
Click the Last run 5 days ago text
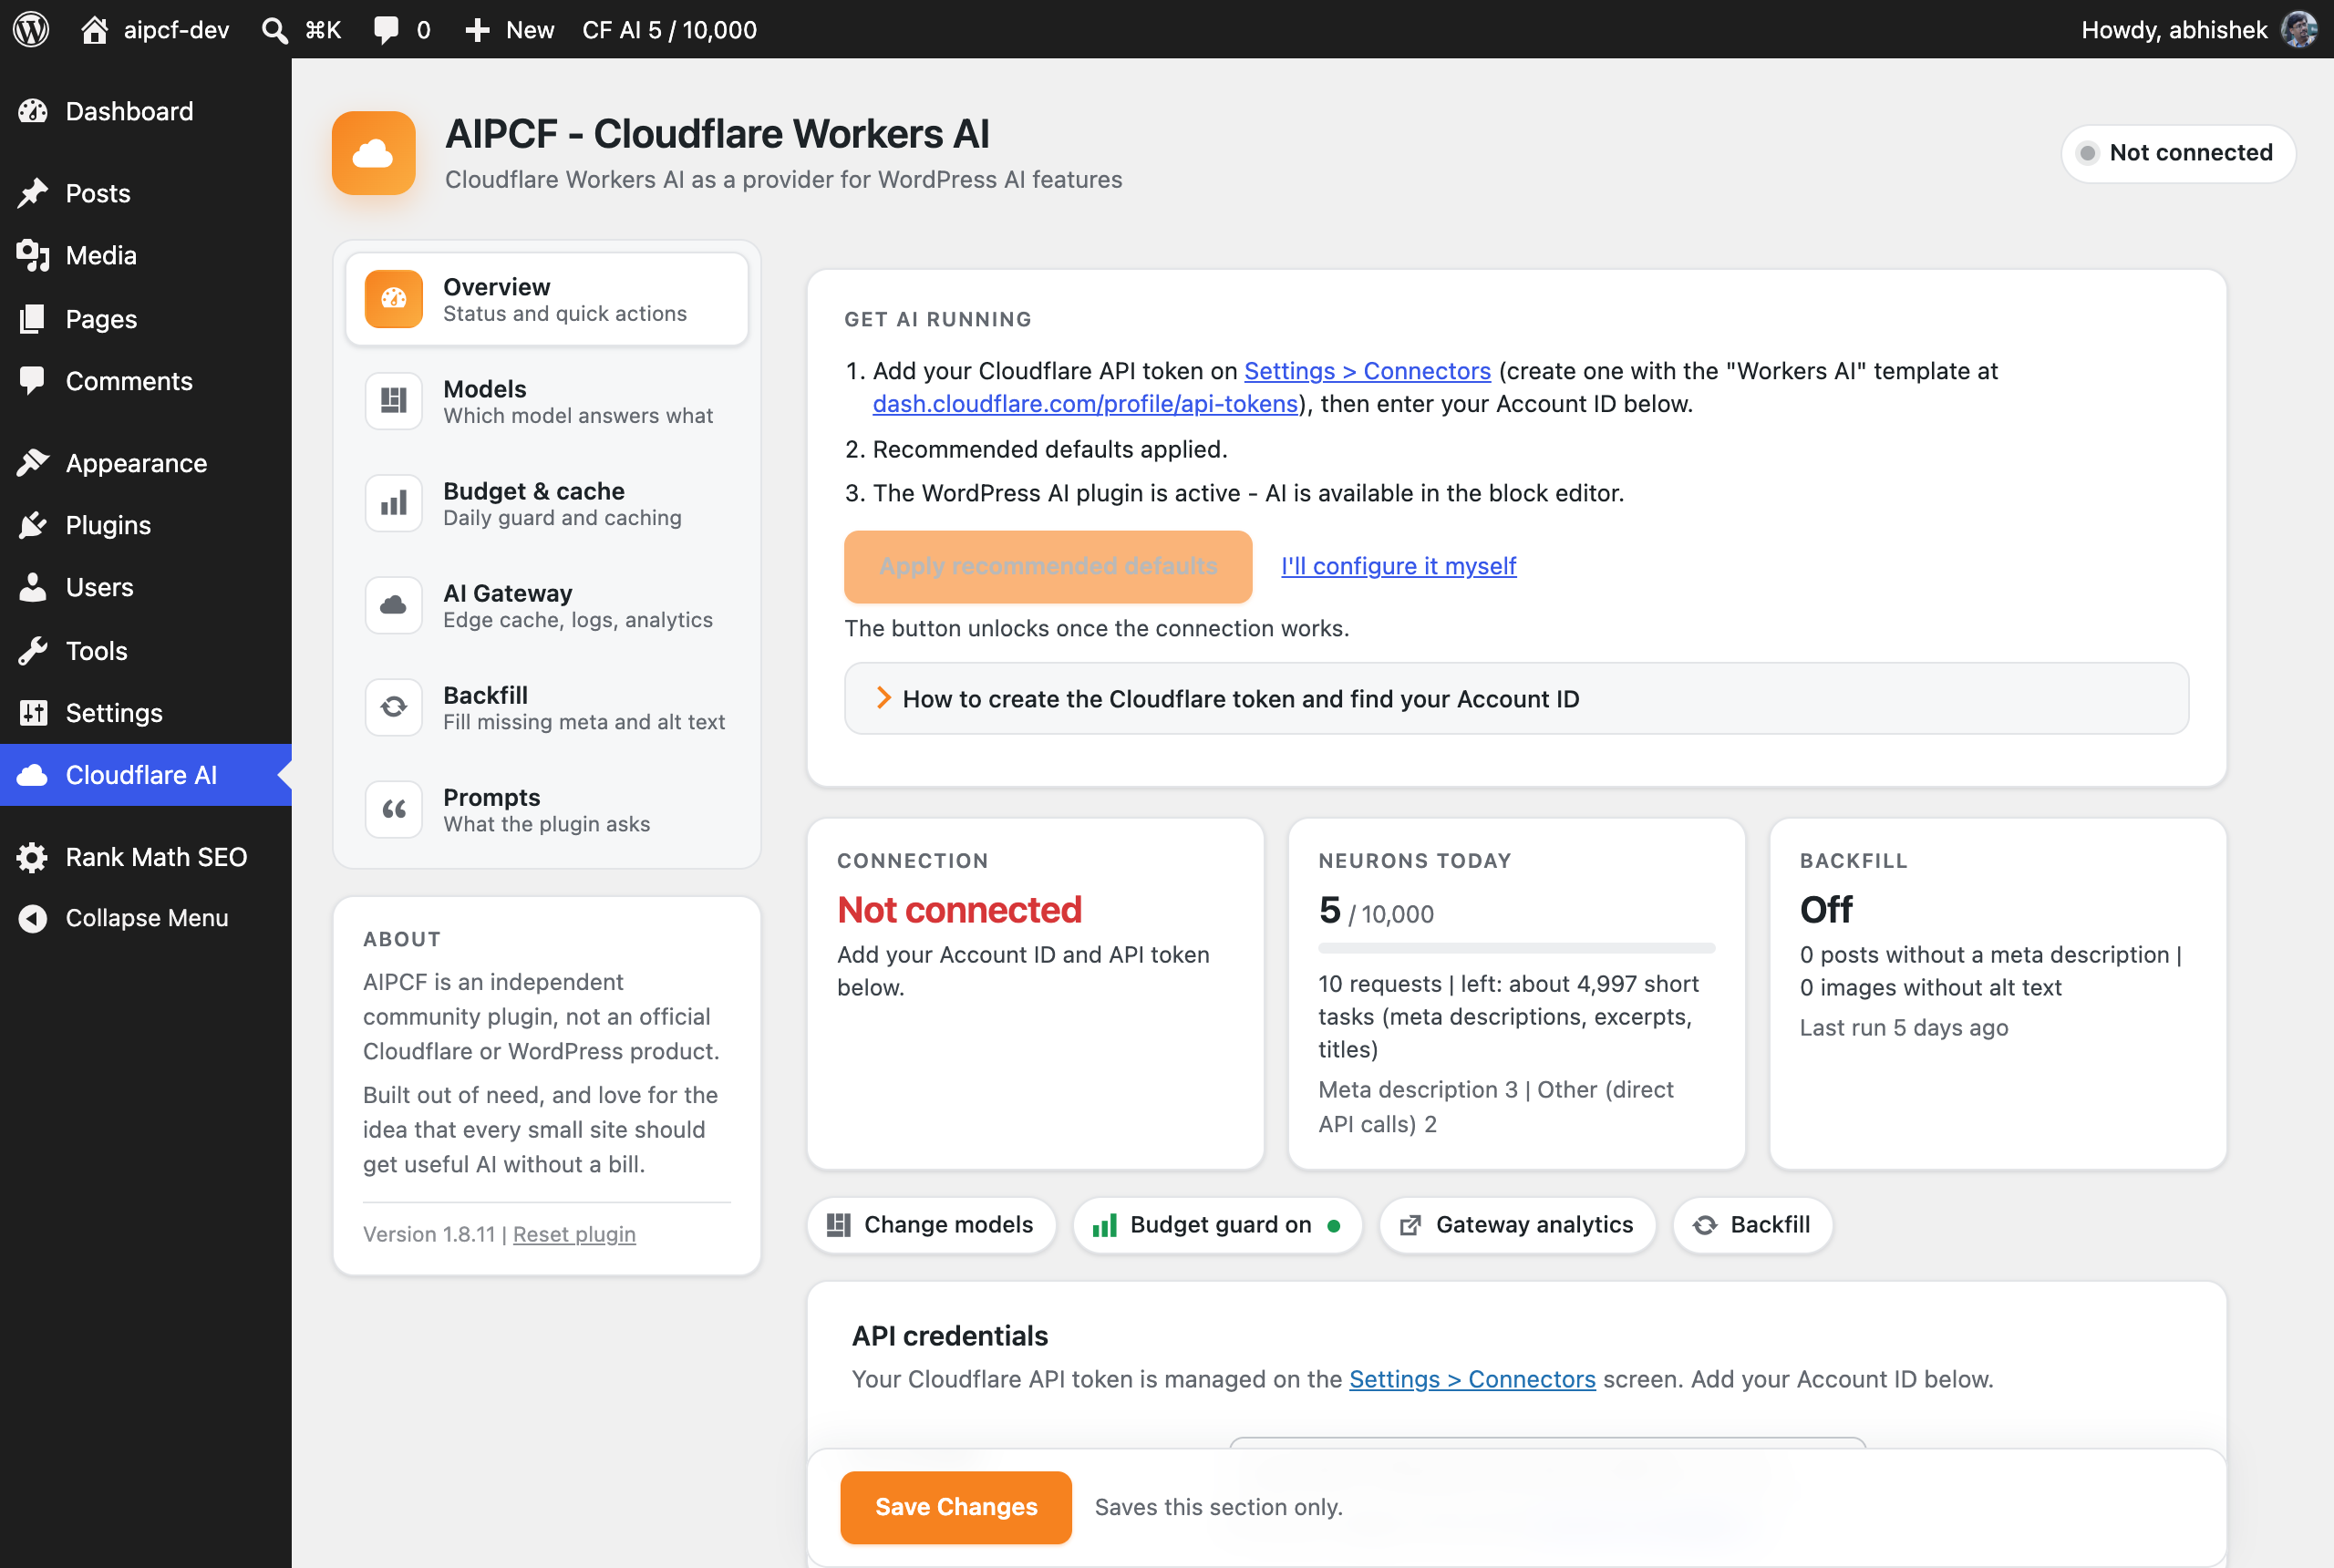(x=1904, y=1028)
